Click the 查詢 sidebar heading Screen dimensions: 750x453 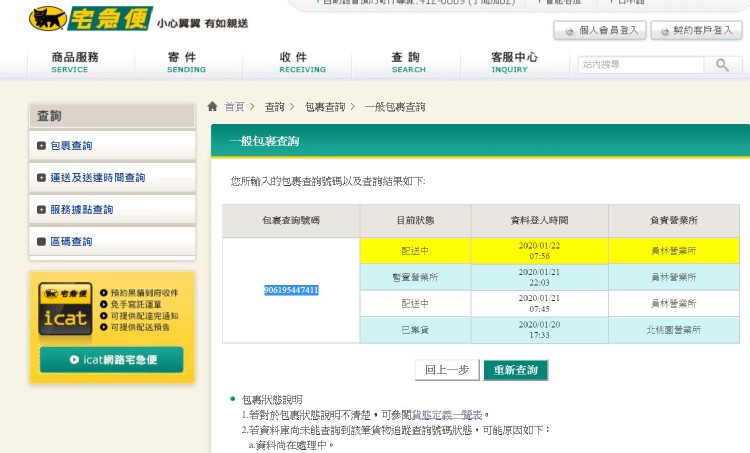click(112, 116)
